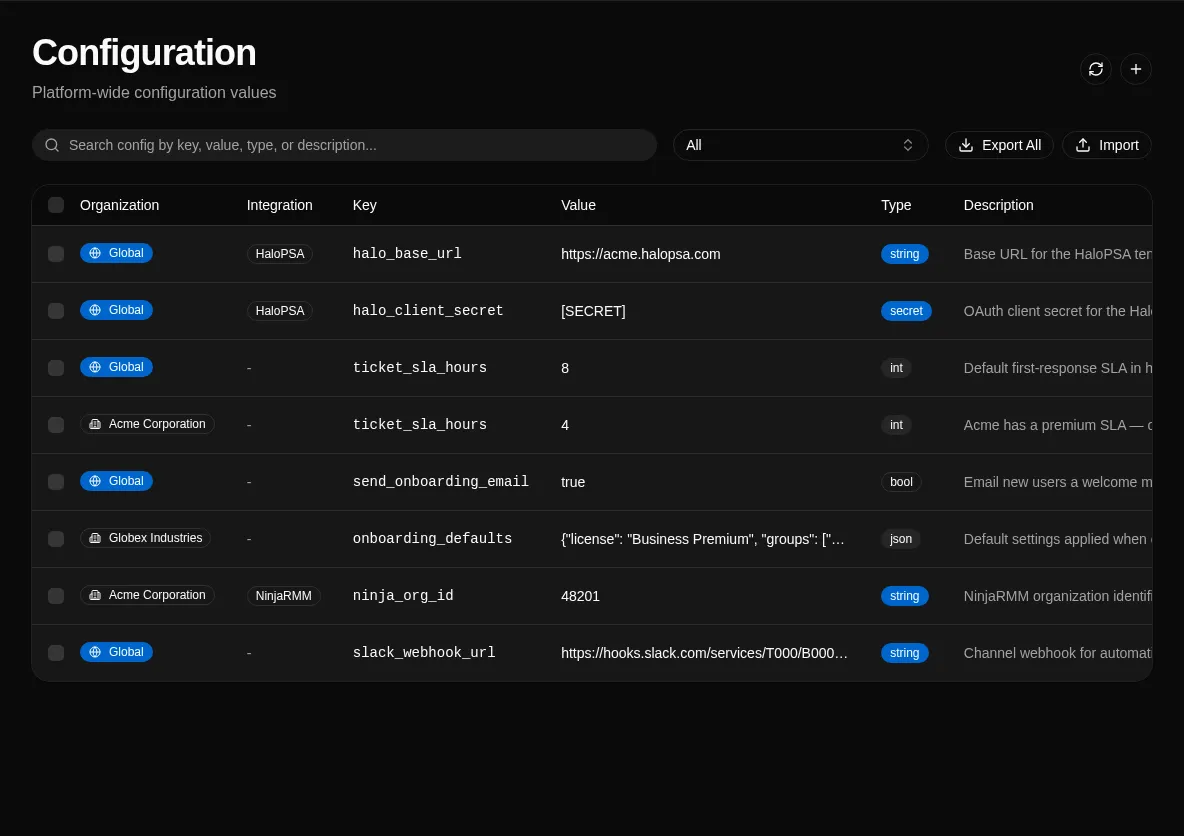Click the Globex Industries organization badge
The height and width of the screenshot is (836, 1184).
tap(145, 538)
